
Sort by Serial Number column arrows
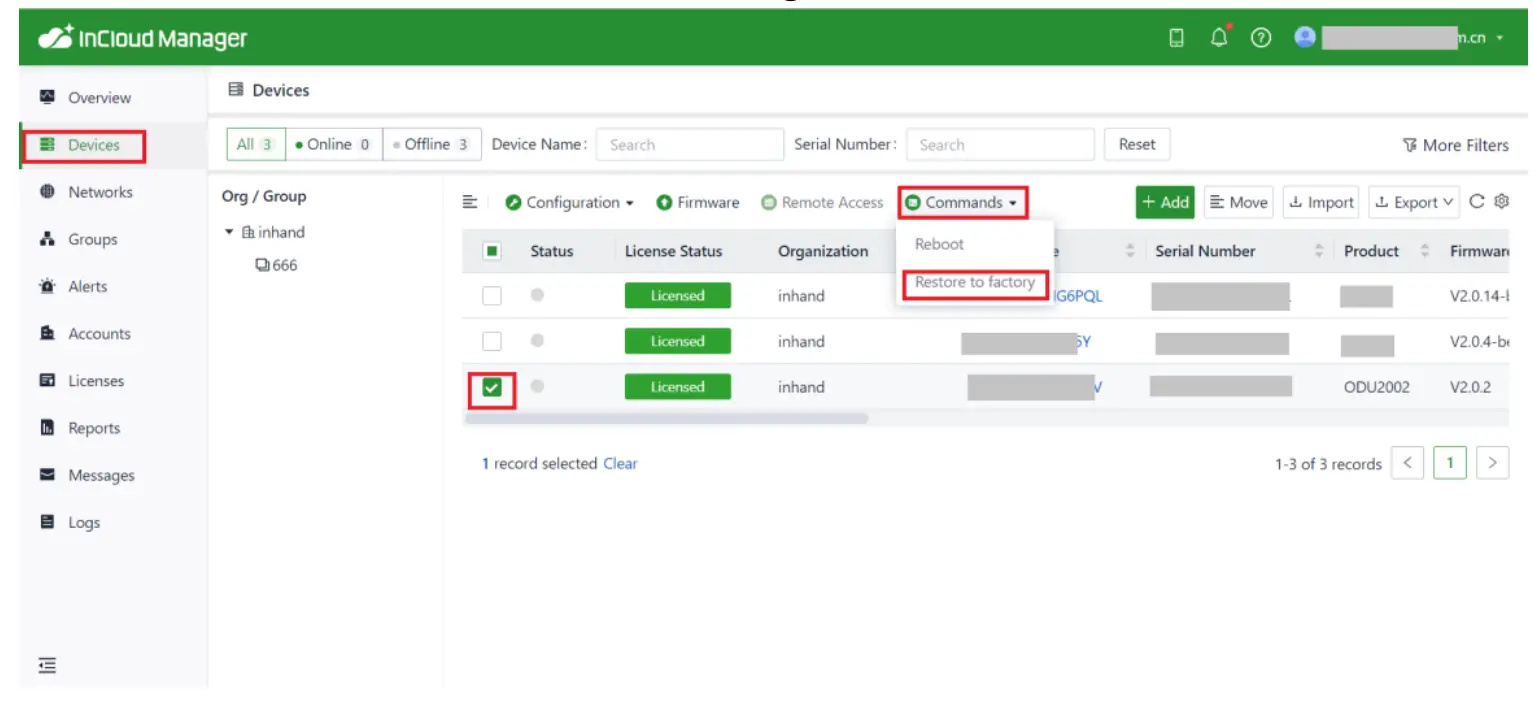point(1319,251)
